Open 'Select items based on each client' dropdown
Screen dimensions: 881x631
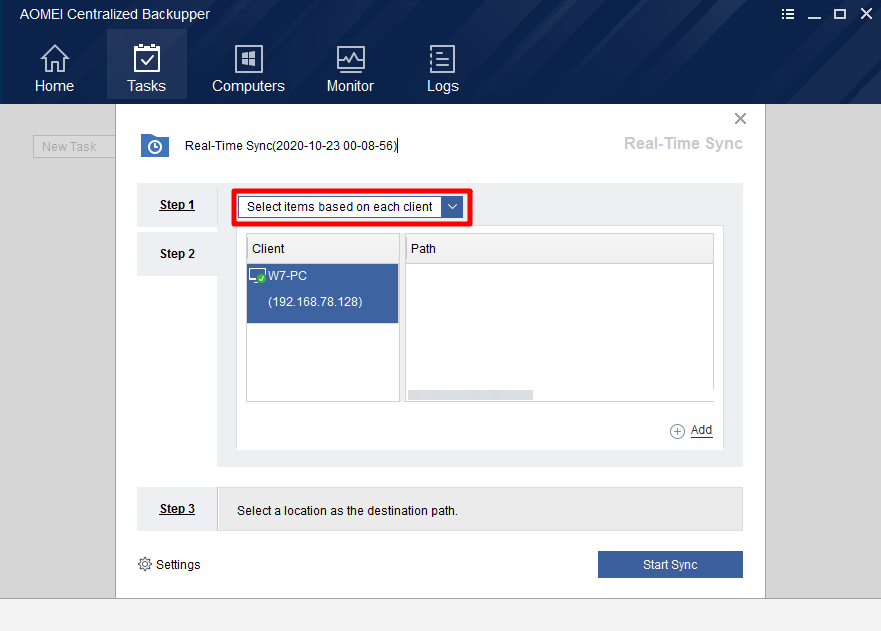tap(351, 207)
